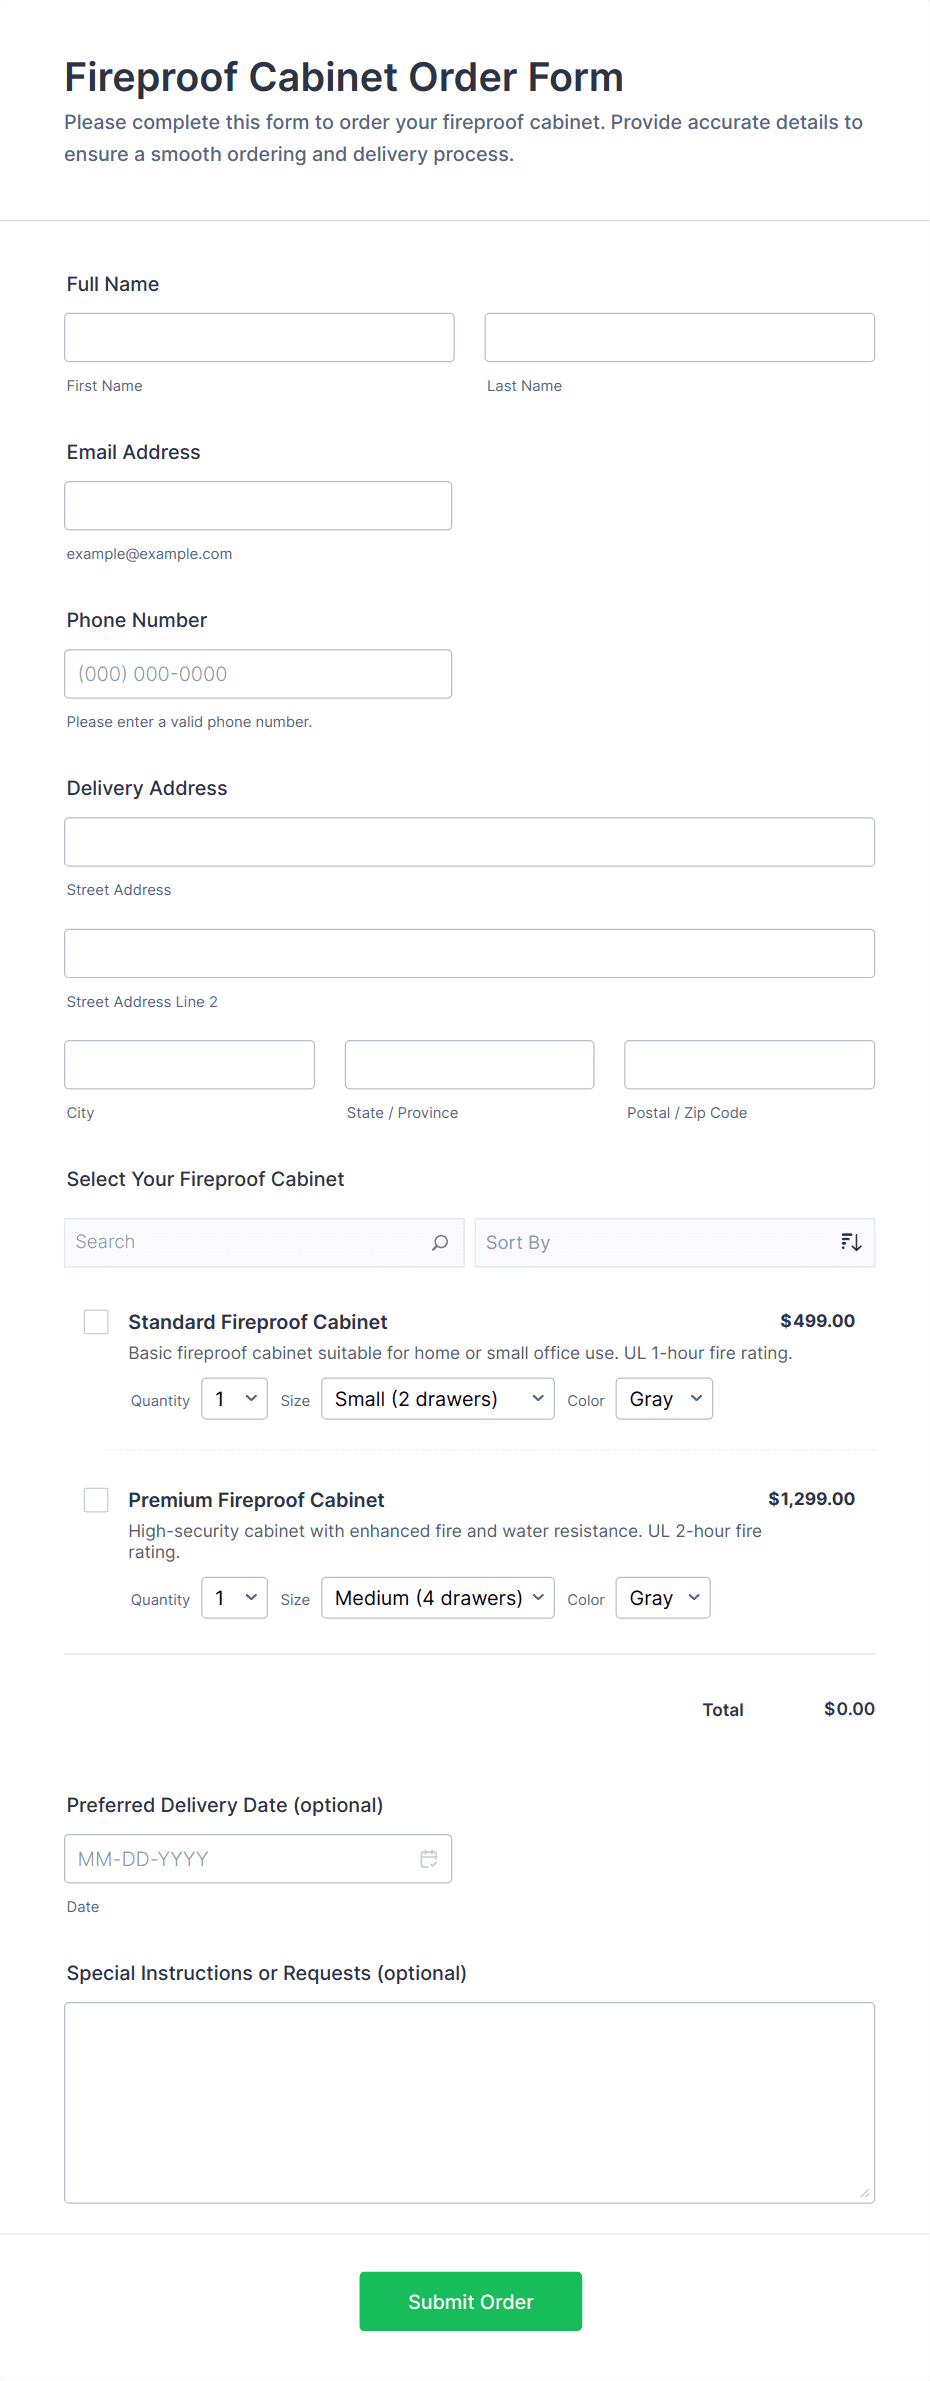Click the chevron on Premium cabinet Size selector
The width and height of the screenshot is (930, 2381).
[x=537, y=1597]
